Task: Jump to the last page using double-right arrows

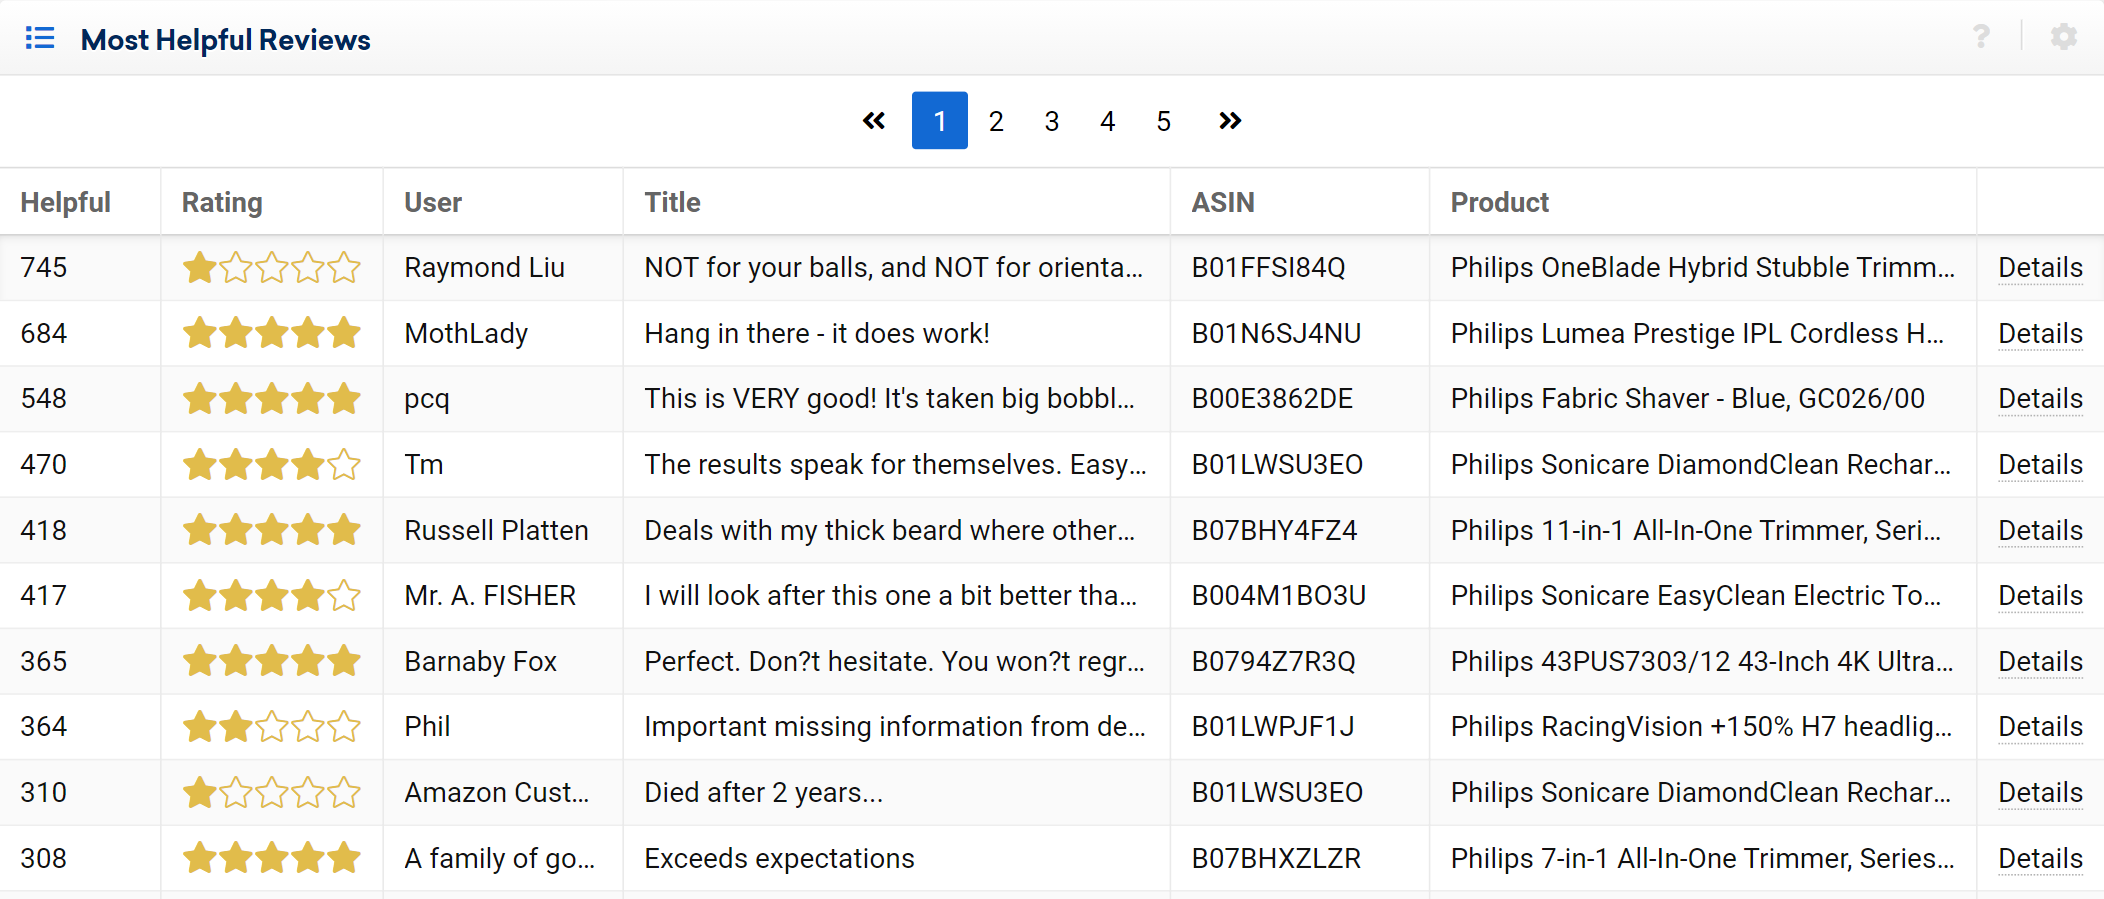Action: pos(1230,121)
